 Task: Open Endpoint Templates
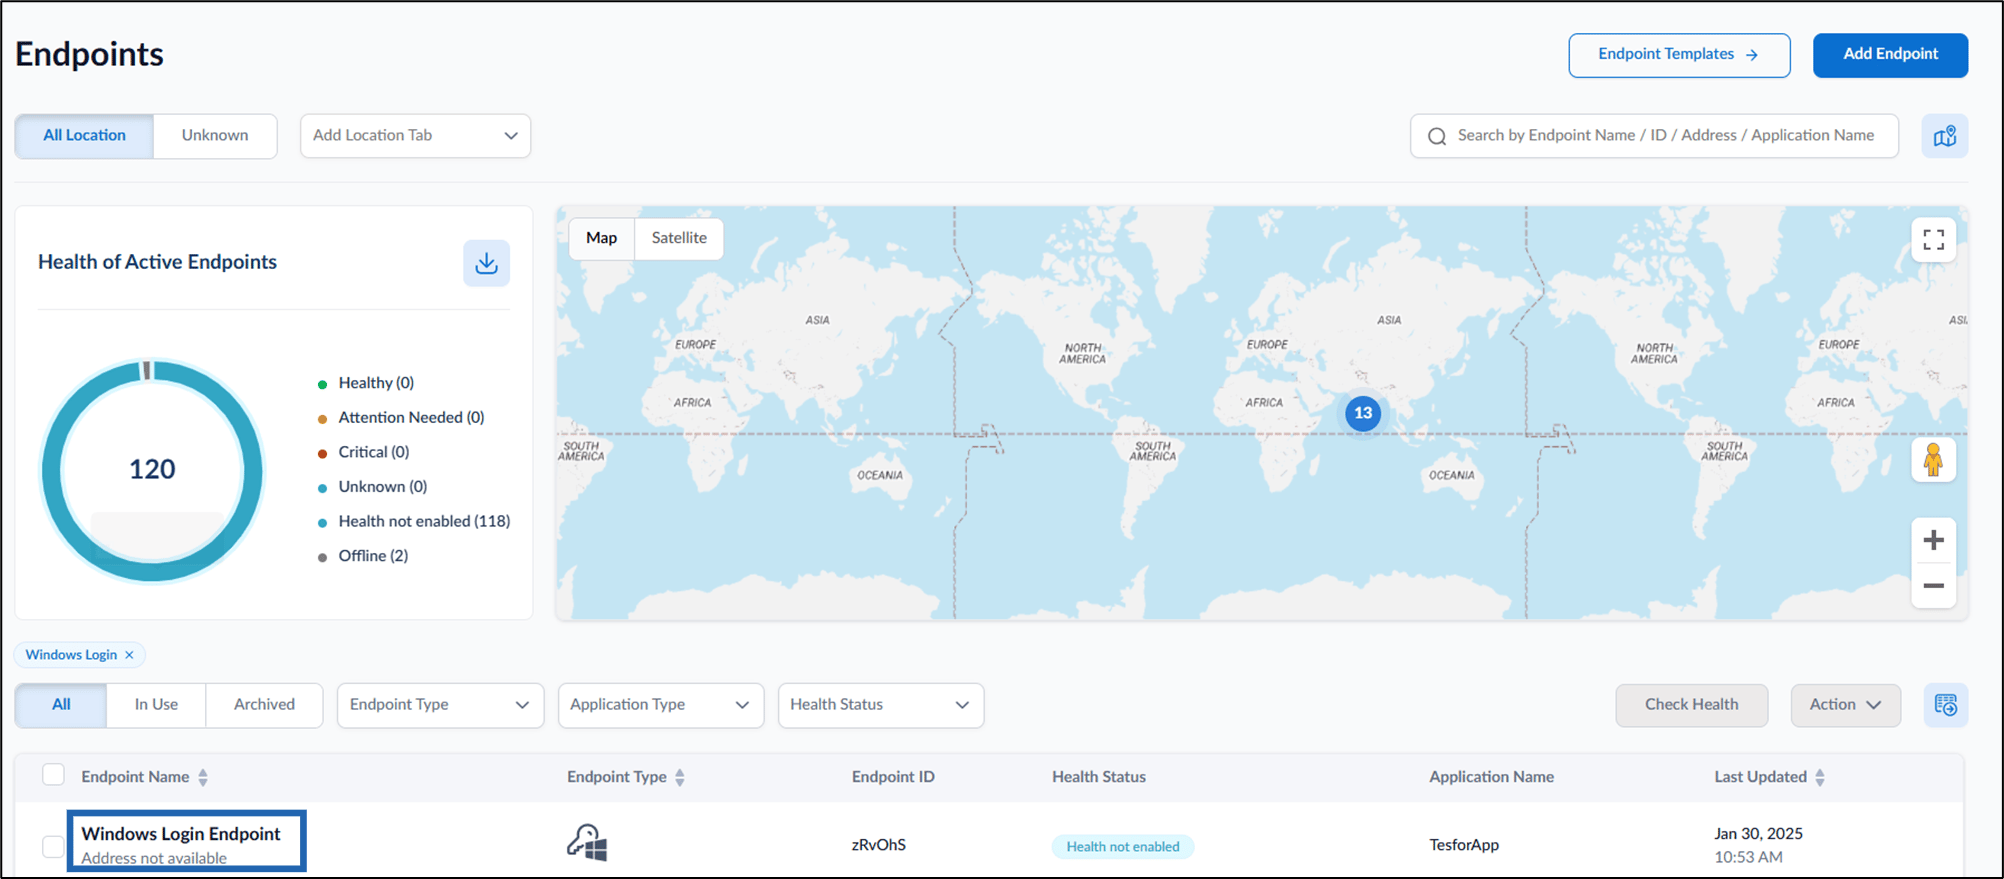(x=1679, y=55)
